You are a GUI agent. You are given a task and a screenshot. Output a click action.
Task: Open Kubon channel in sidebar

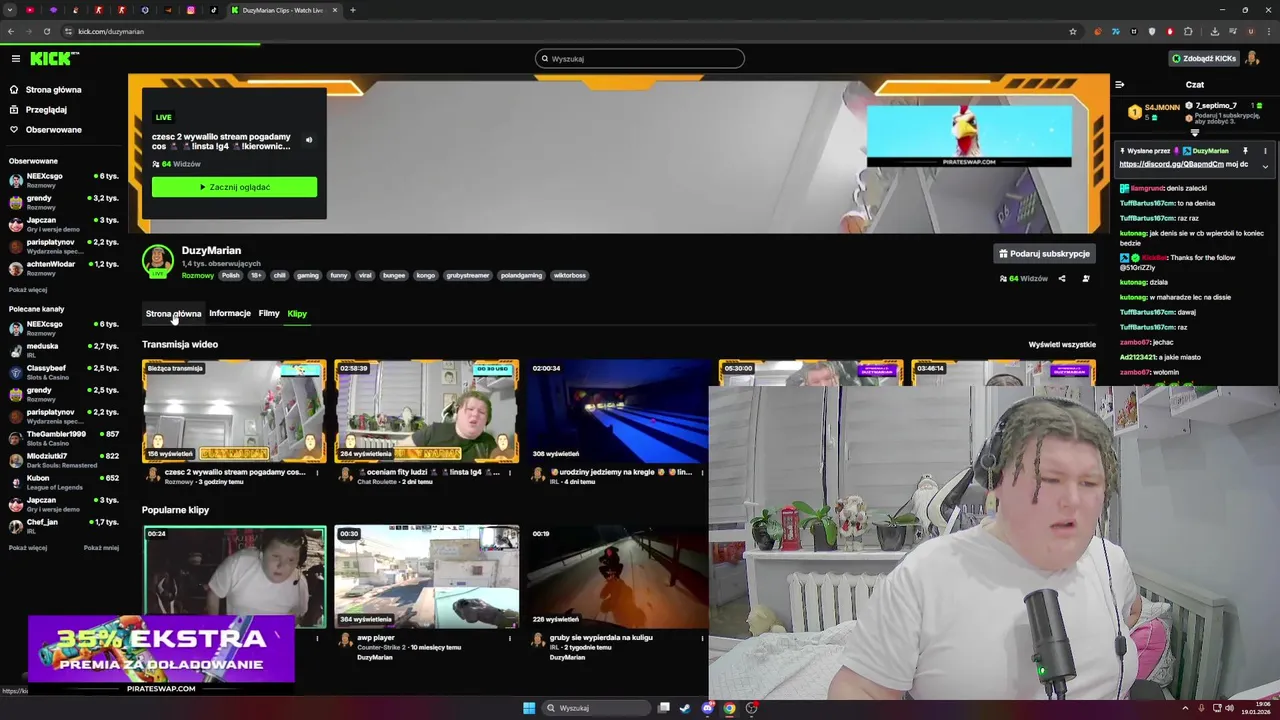64,482
